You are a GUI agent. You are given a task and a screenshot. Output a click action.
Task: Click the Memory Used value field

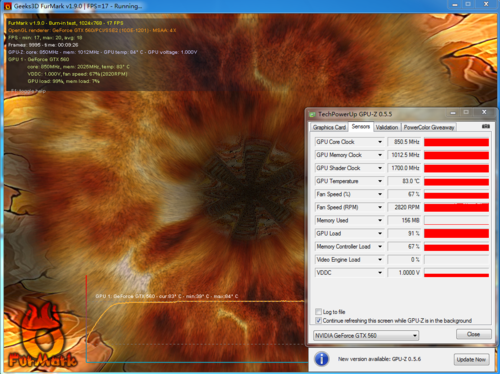(x=404, y=220)
